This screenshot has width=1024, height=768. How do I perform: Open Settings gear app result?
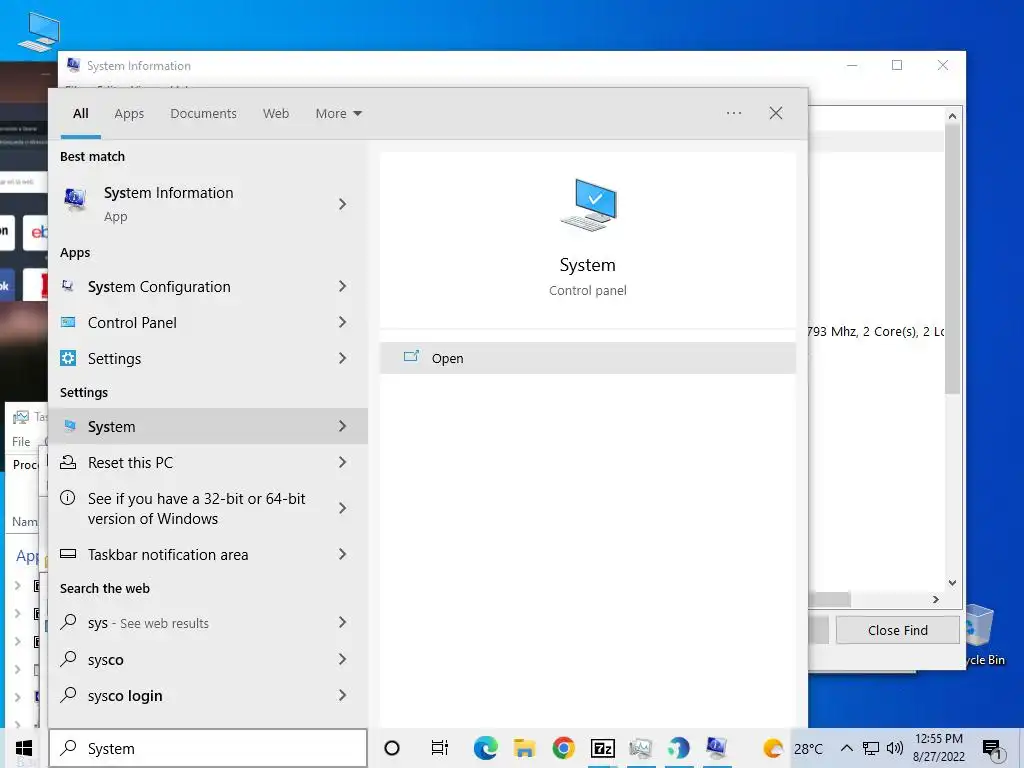(x=208, y=359)
